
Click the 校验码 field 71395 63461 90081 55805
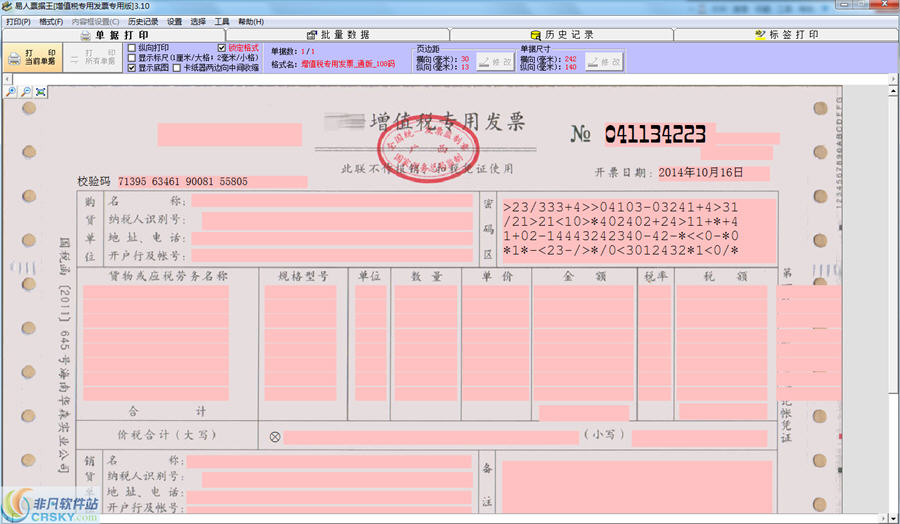click(x=212, y=182)
